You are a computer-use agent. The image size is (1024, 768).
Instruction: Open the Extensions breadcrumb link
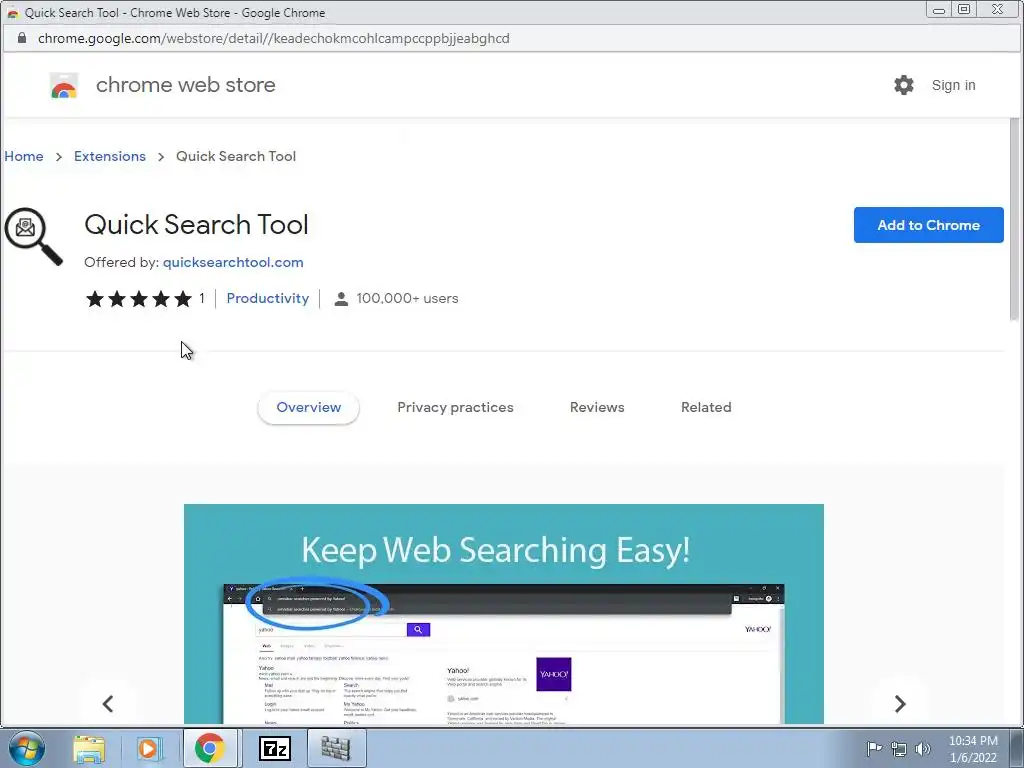(x=110, y=157)
